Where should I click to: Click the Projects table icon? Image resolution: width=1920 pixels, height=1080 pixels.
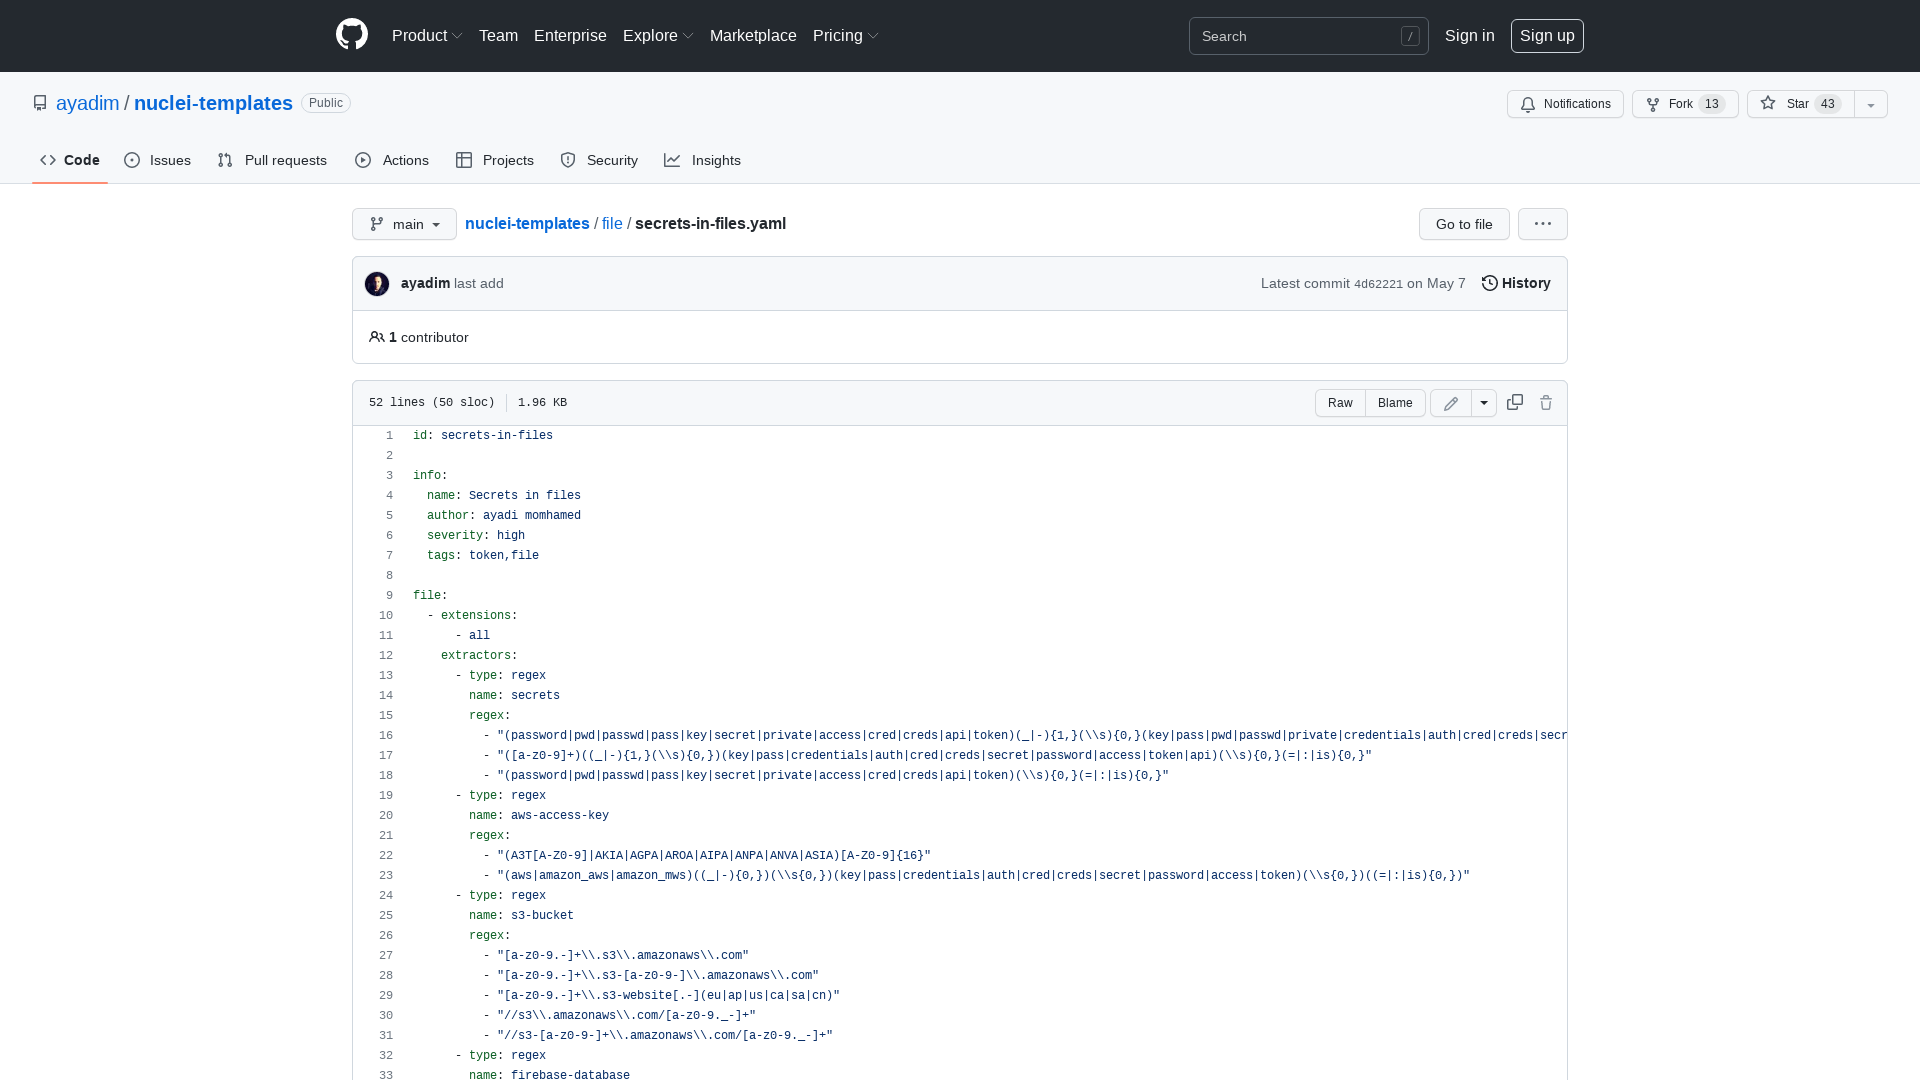[464, 160]
